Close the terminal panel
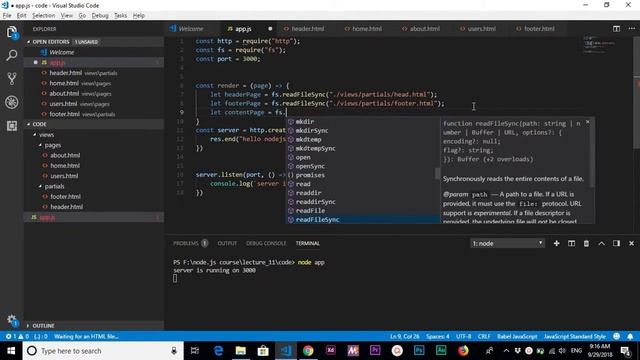Image resolution: width=640 pixels, height=360 pixels. click(631, 243)
